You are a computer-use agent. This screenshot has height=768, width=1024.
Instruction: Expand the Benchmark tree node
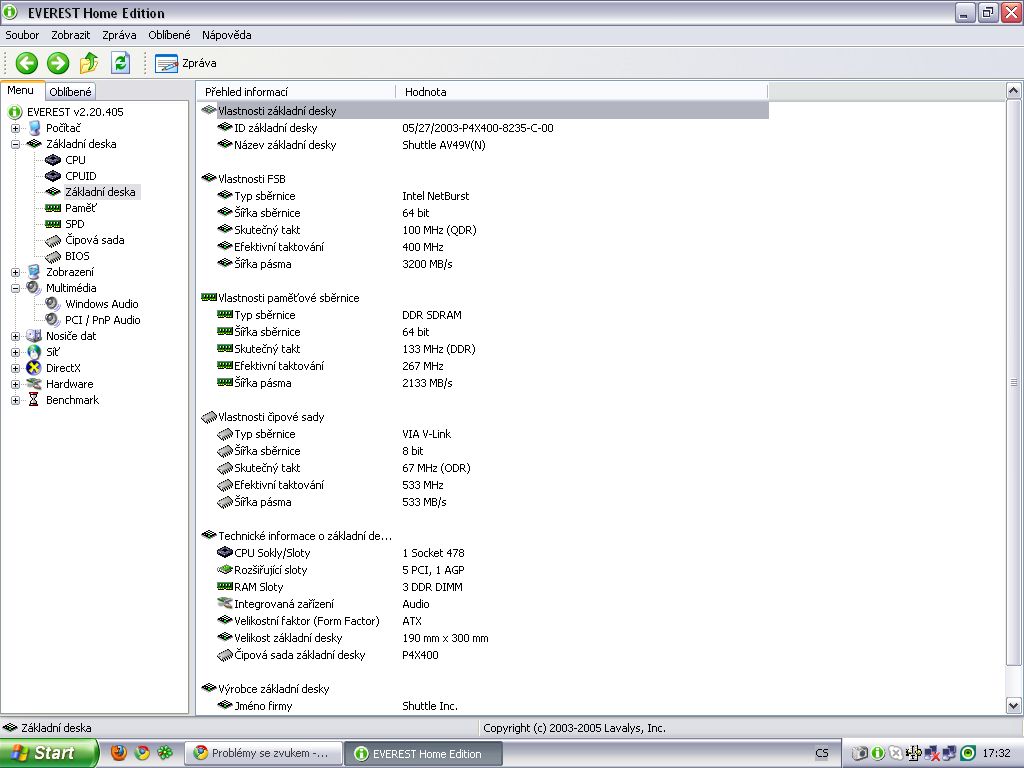tap(16, 400)
